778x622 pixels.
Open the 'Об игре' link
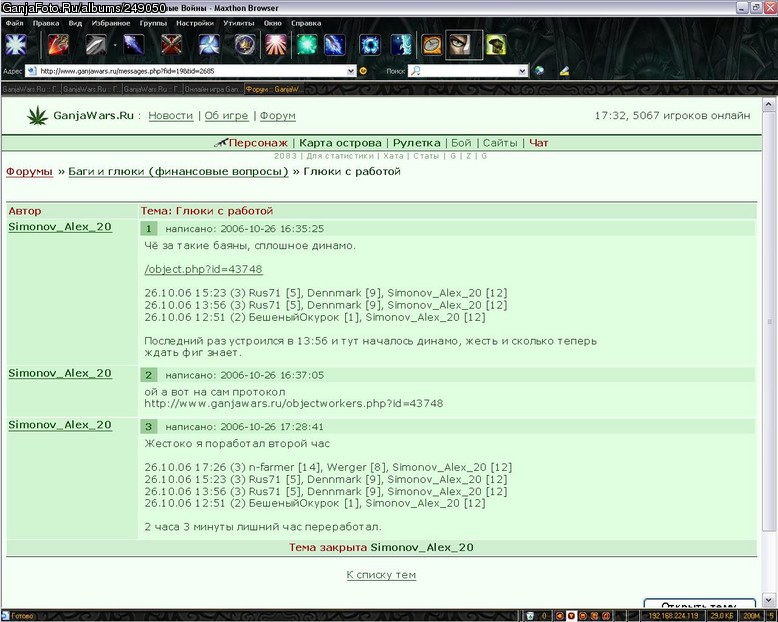[226, 116]
